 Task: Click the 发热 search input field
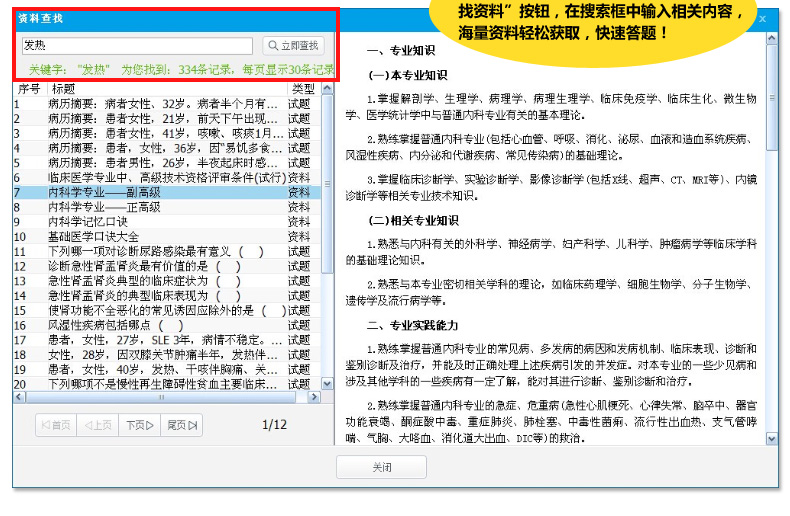[137, 46]
